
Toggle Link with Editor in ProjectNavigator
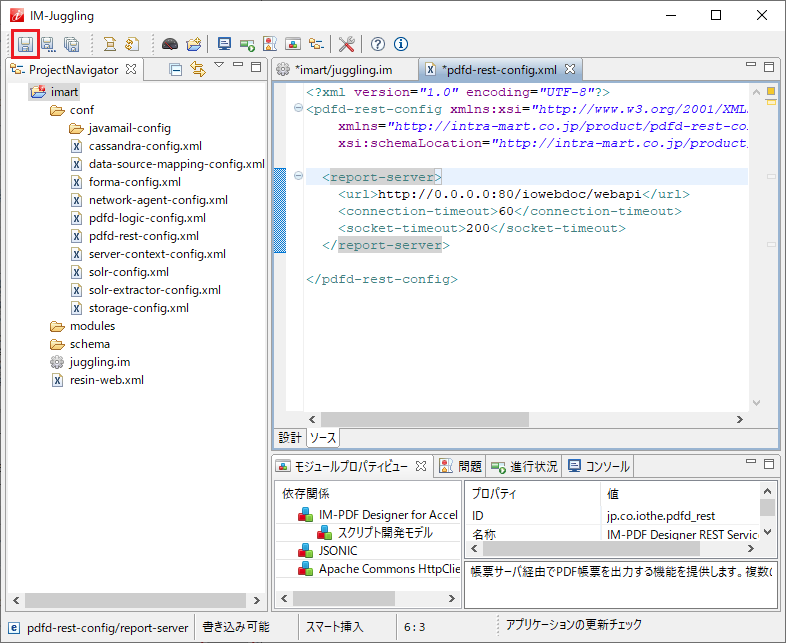(197, 69)
